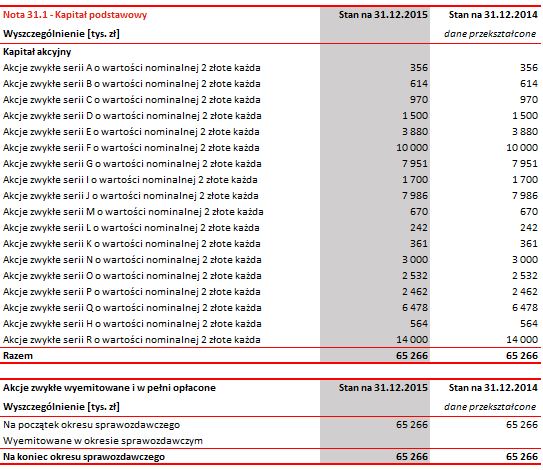Click the series P value 2 462 for 31.12.2015
Image resolution: width=543 pixels, height=470 pixels.
pos(415,292)
